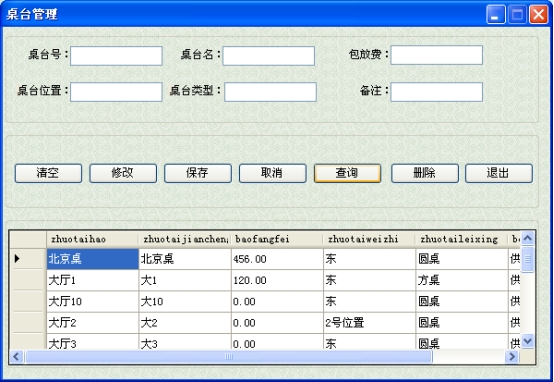Click the horizontal scroll right arrow
554x382 pixels.
(x=512, y=357)
